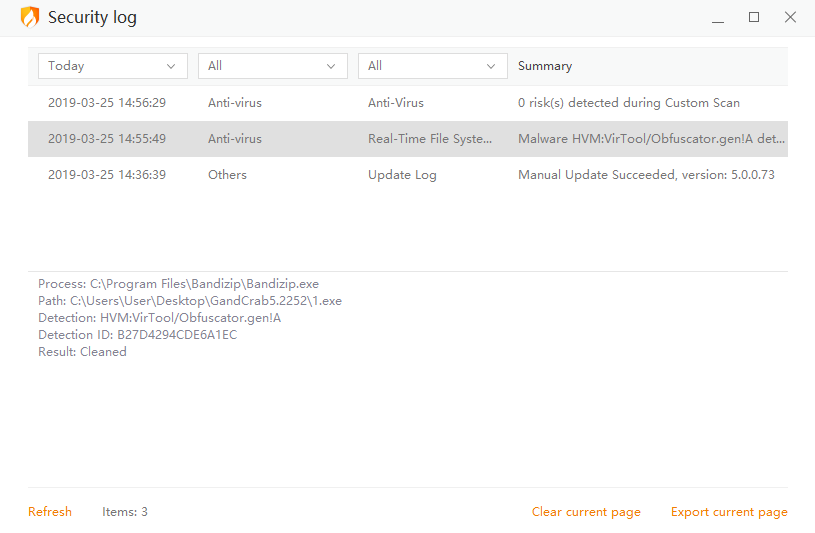Image resolution: width=815 pixels, height=533 pixels.
Task: Click the Real-Time File System cell
Action: point(430,139)
